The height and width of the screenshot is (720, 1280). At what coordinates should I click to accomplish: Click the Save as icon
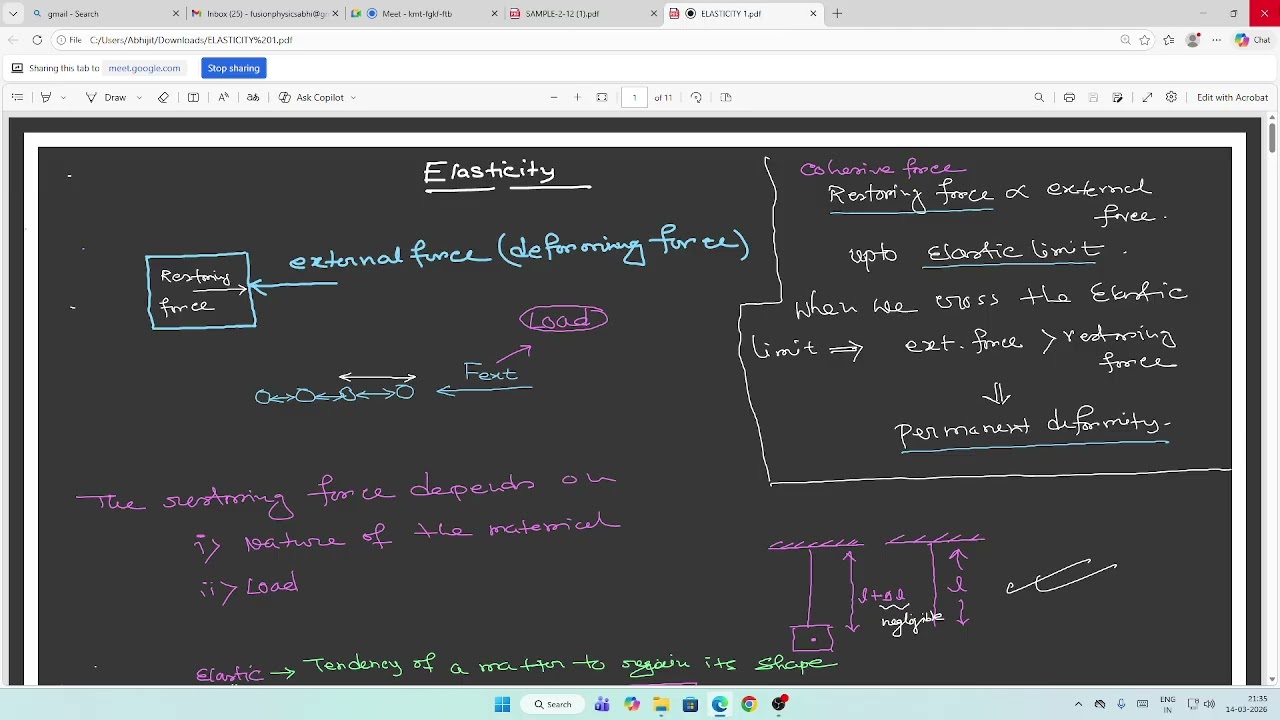pyautogui.click(x=1117, y=97)
